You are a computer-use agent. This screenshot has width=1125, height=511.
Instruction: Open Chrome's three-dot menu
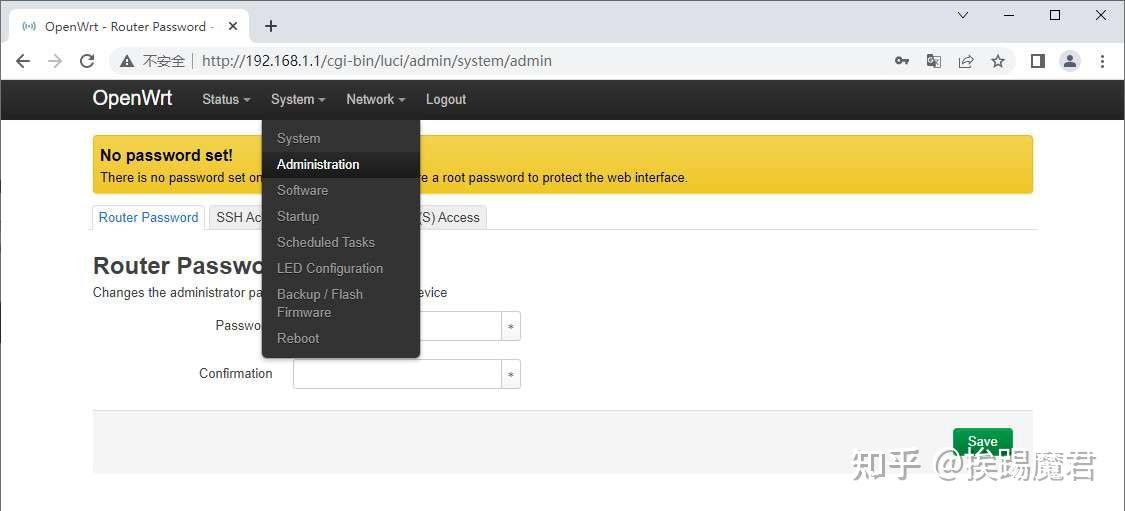pos(1102,61)
